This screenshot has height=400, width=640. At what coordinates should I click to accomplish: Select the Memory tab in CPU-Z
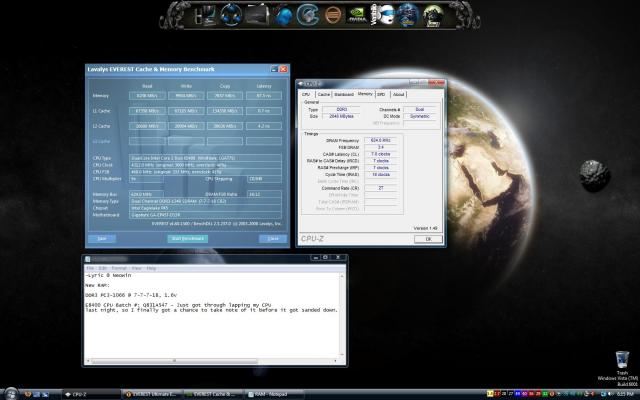tap(365, 94)
